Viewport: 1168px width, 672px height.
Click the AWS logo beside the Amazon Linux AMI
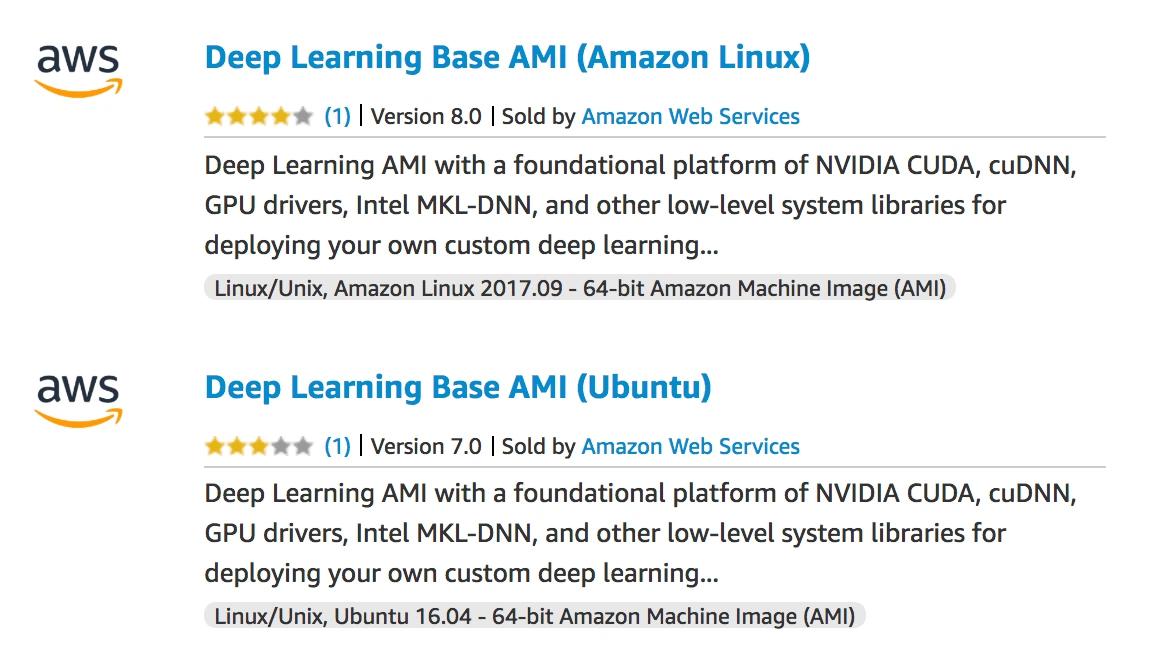[78, 70]
